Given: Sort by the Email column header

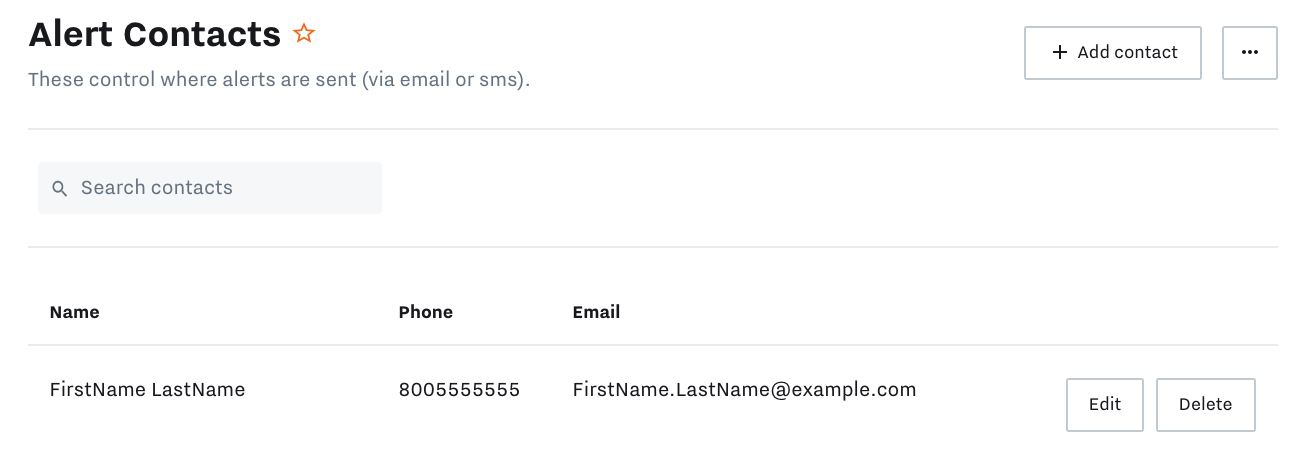Looking at the screenshot, I should (x=597, y=312).
